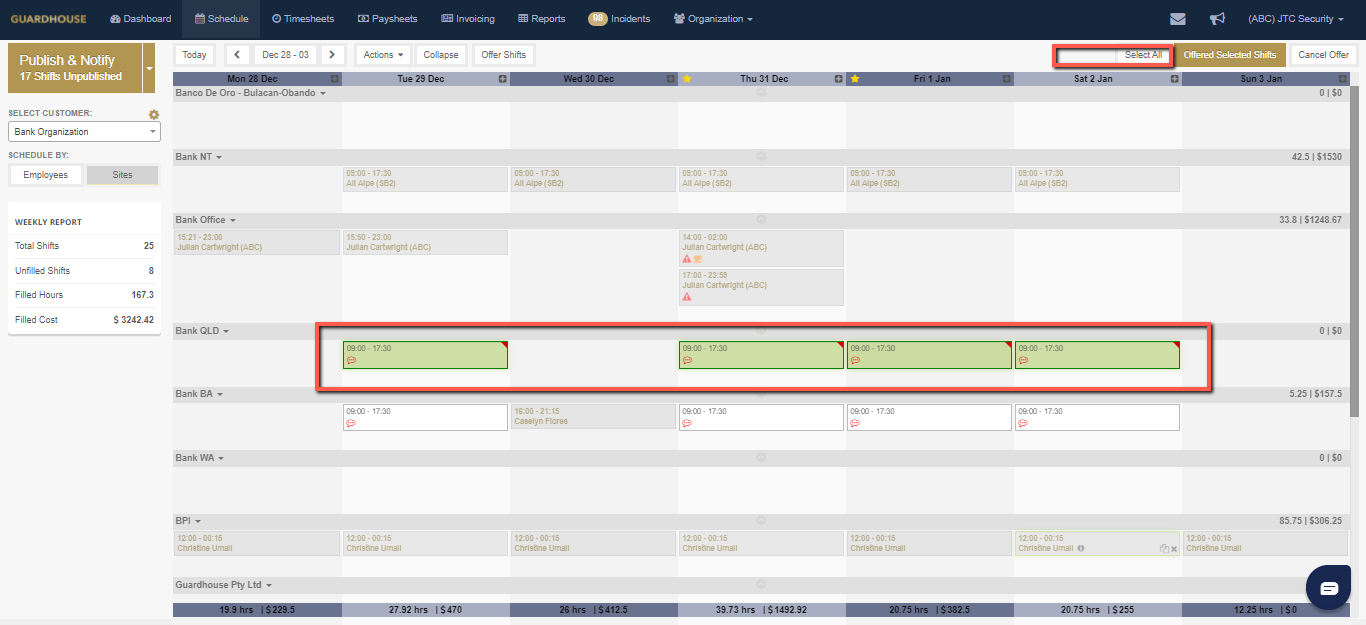Open the announcements megaphone icon
The height and width of the screenshot is (625, 1366).
click(x=1217, y=19)
